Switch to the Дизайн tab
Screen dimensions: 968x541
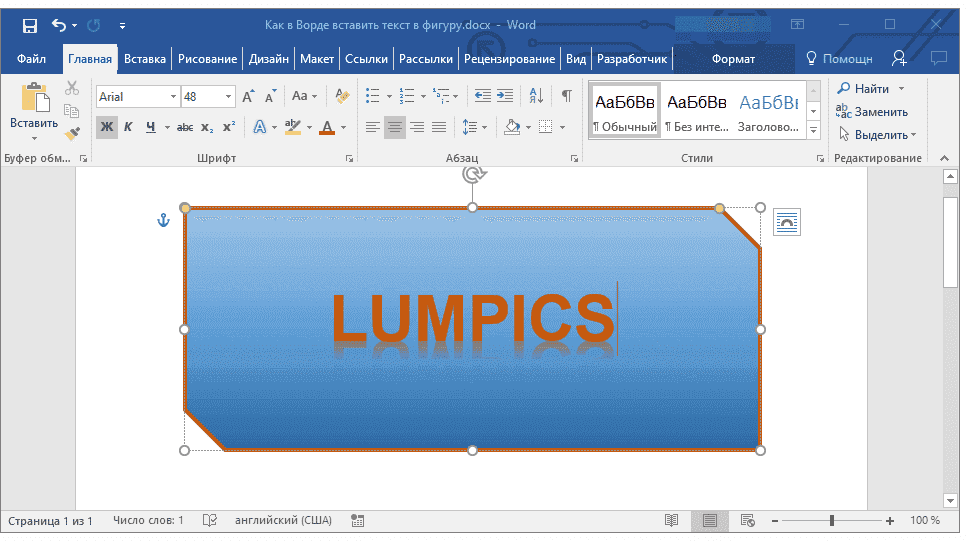[269, 59]
